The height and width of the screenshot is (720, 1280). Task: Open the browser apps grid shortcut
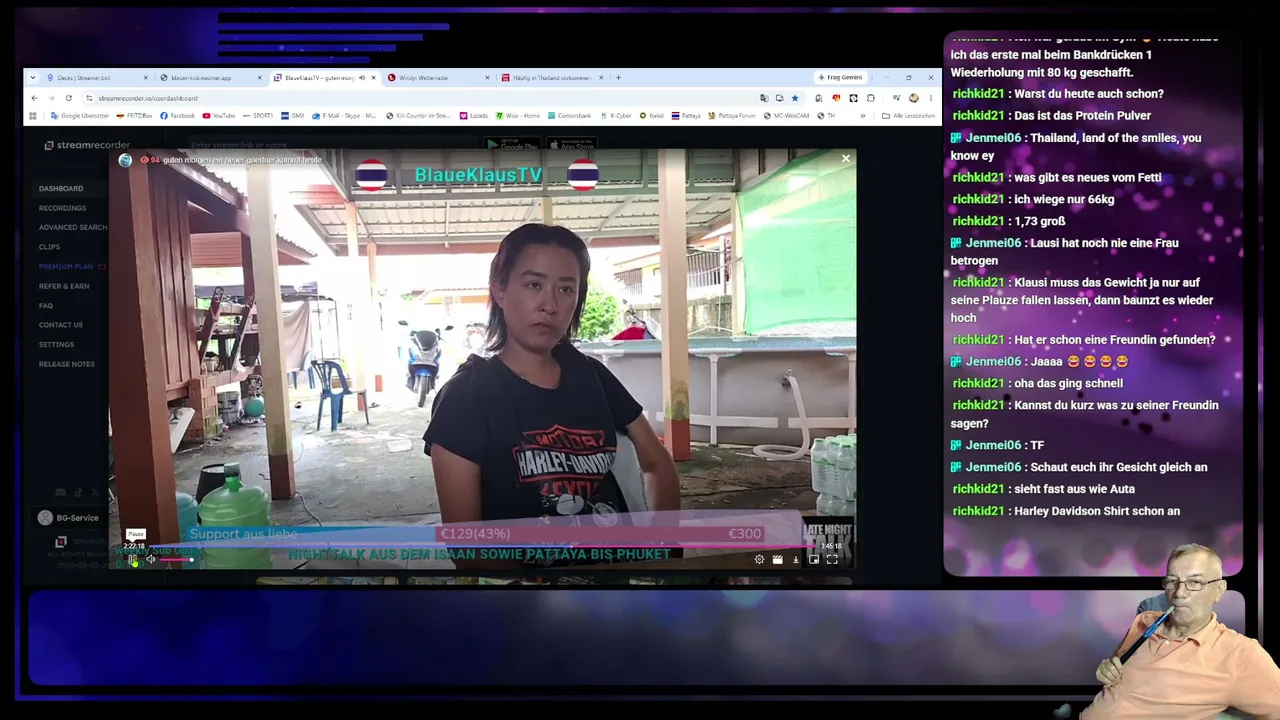[33, 116]
